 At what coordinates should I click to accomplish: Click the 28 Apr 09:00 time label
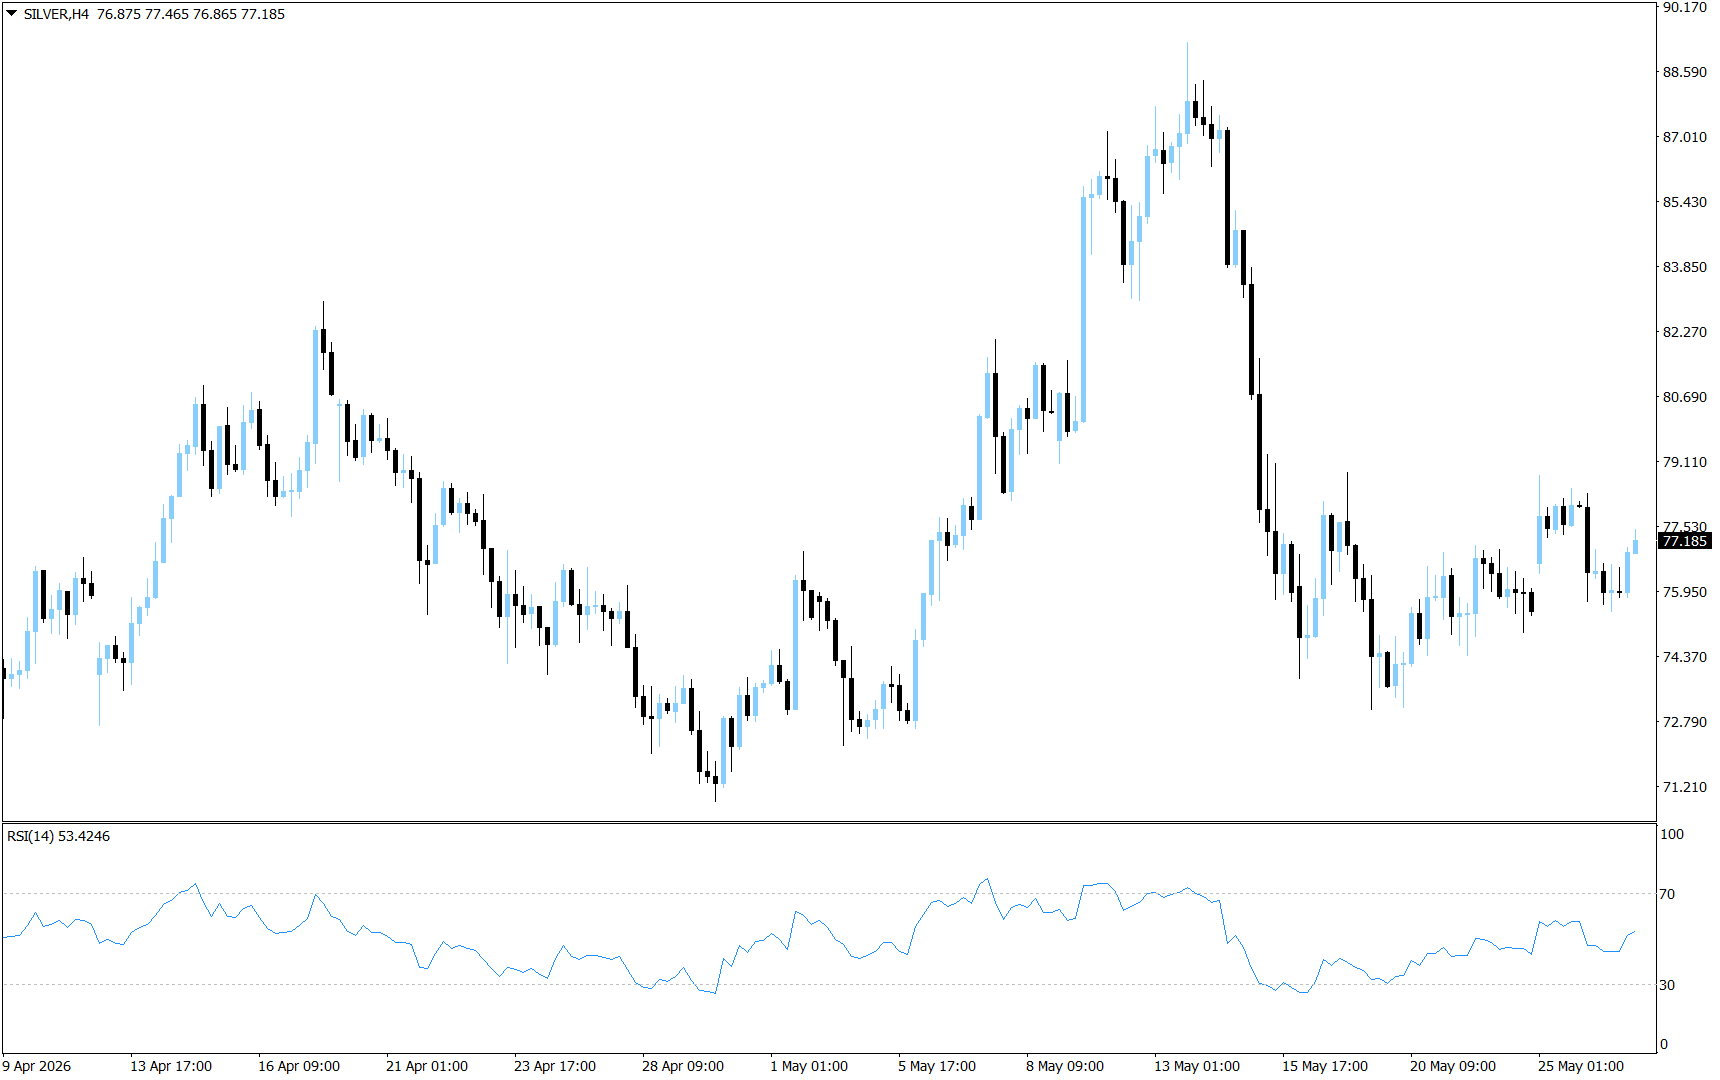[683, 1066]
